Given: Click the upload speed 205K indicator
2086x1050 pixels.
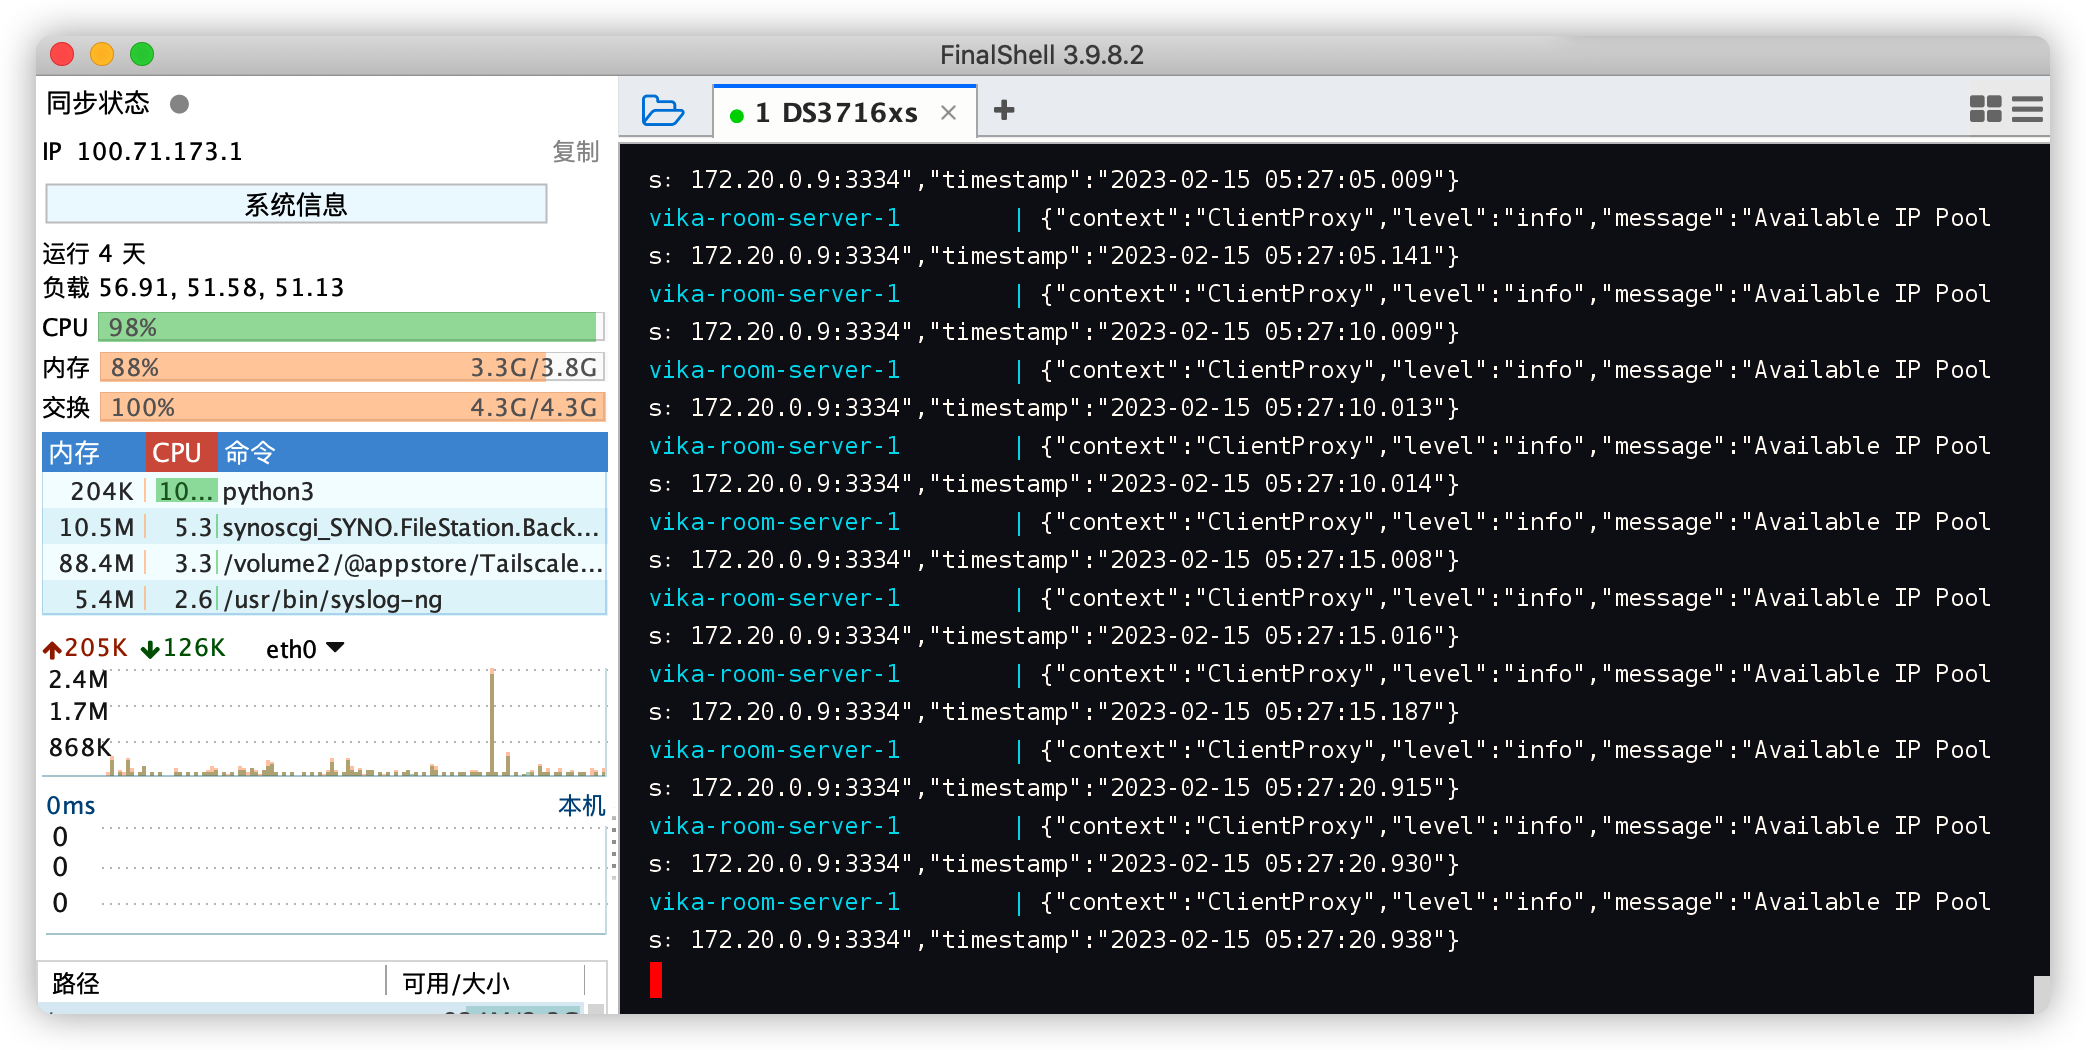Looking at the screenshot, I should click(x=85, y=648).
